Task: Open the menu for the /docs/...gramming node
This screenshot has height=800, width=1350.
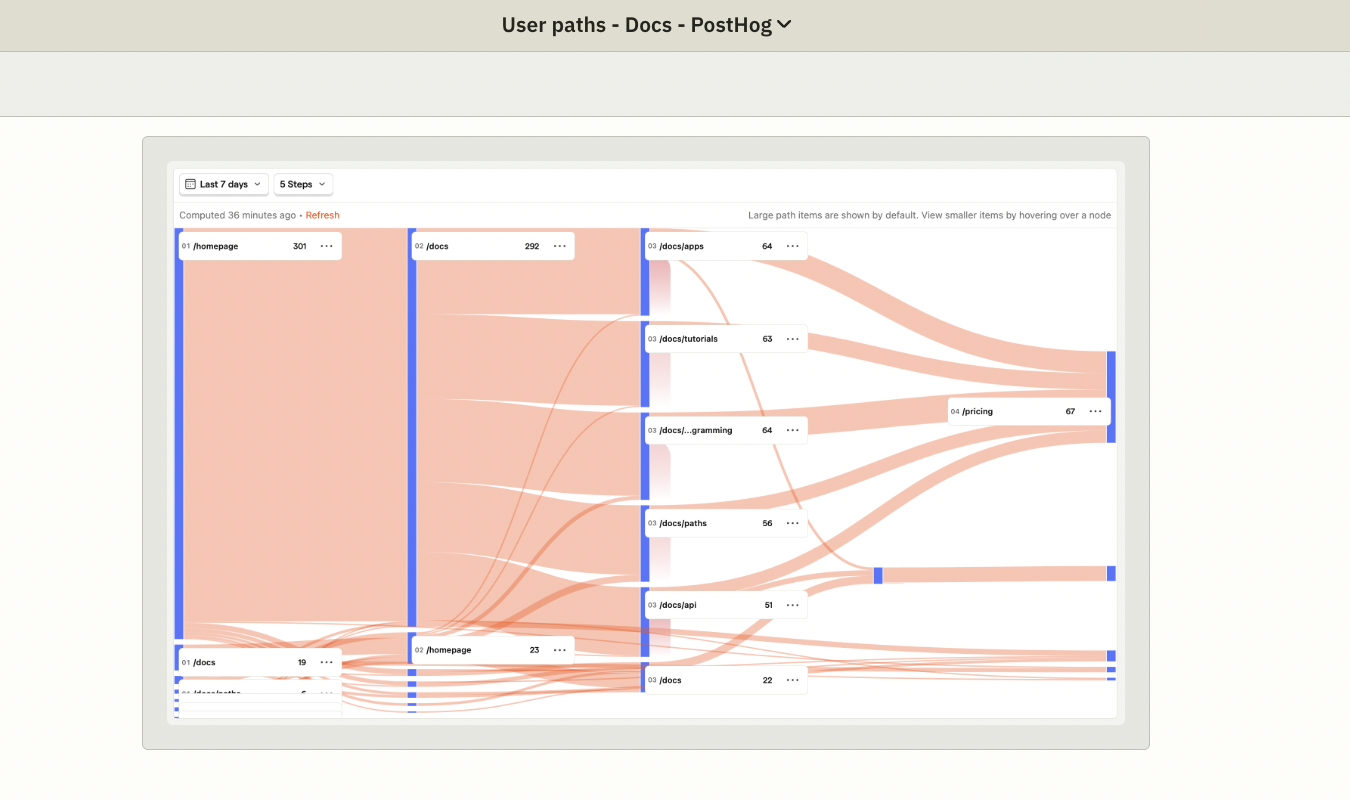Action: (792, 430)
